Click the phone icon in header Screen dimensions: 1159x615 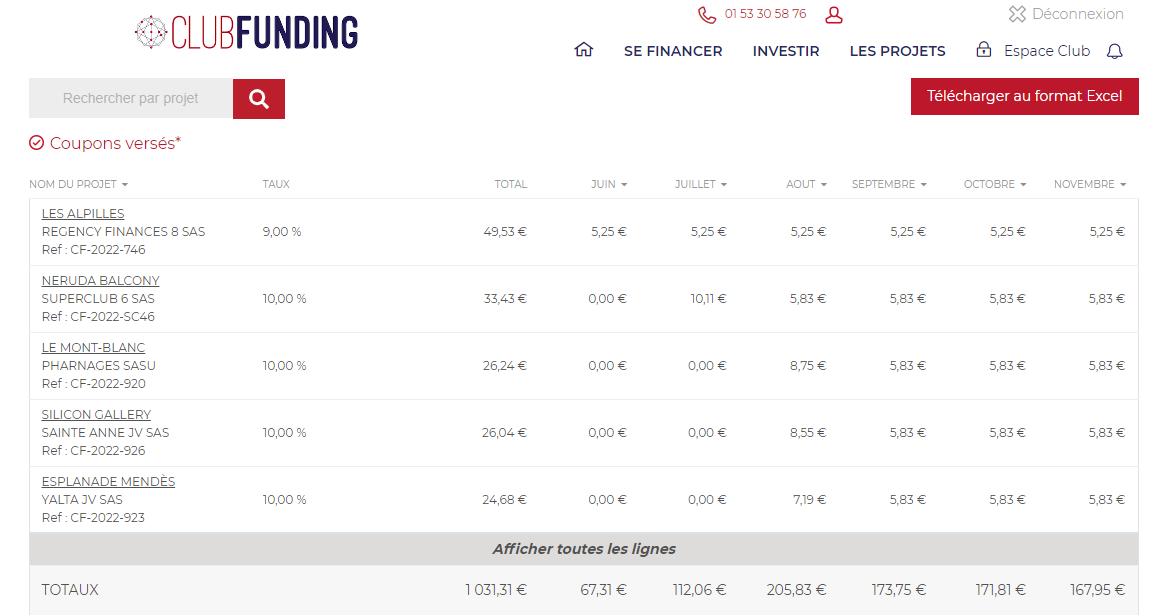707,15
